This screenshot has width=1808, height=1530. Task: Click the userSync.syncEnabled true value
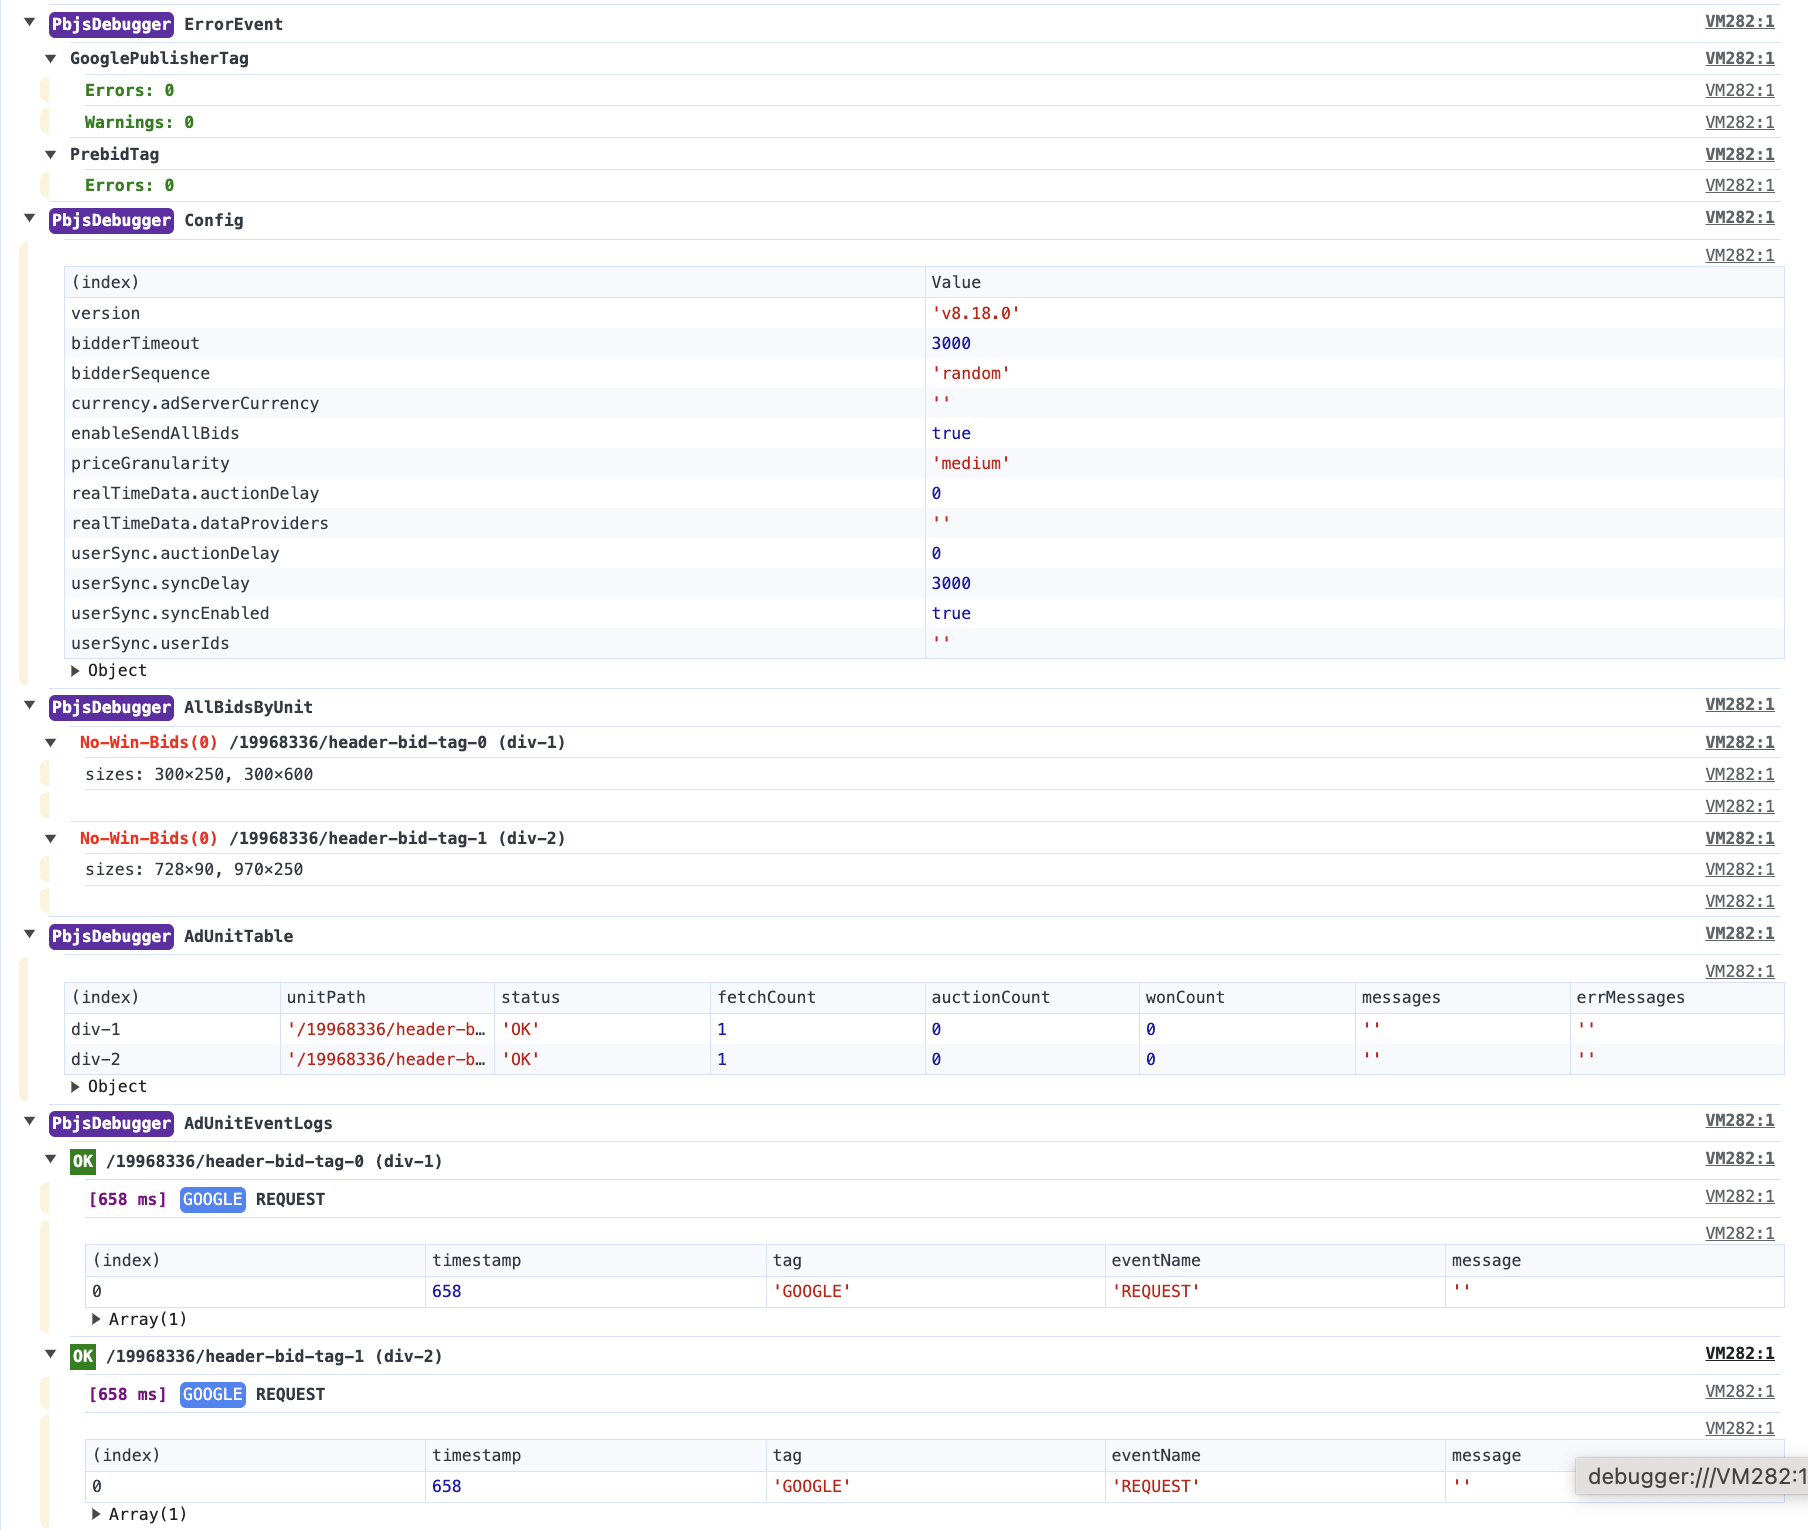click(x=951, y=613)
